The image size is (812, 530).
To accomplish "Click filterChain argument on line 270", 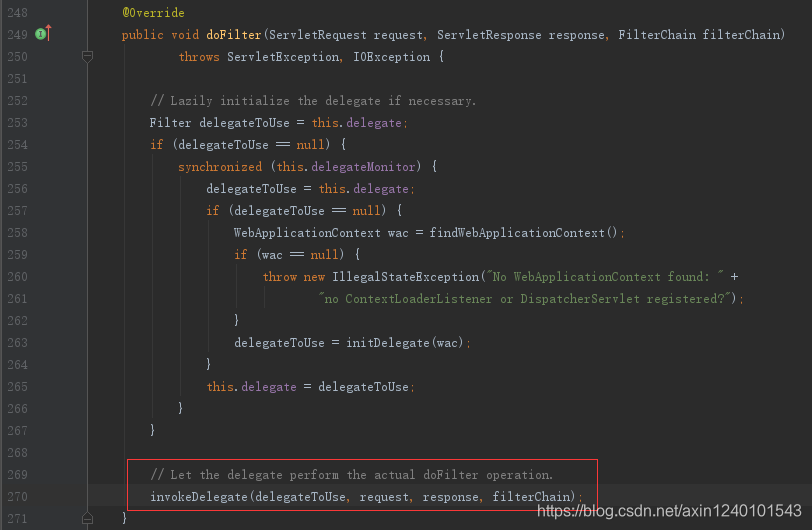I will pos(531,497).
